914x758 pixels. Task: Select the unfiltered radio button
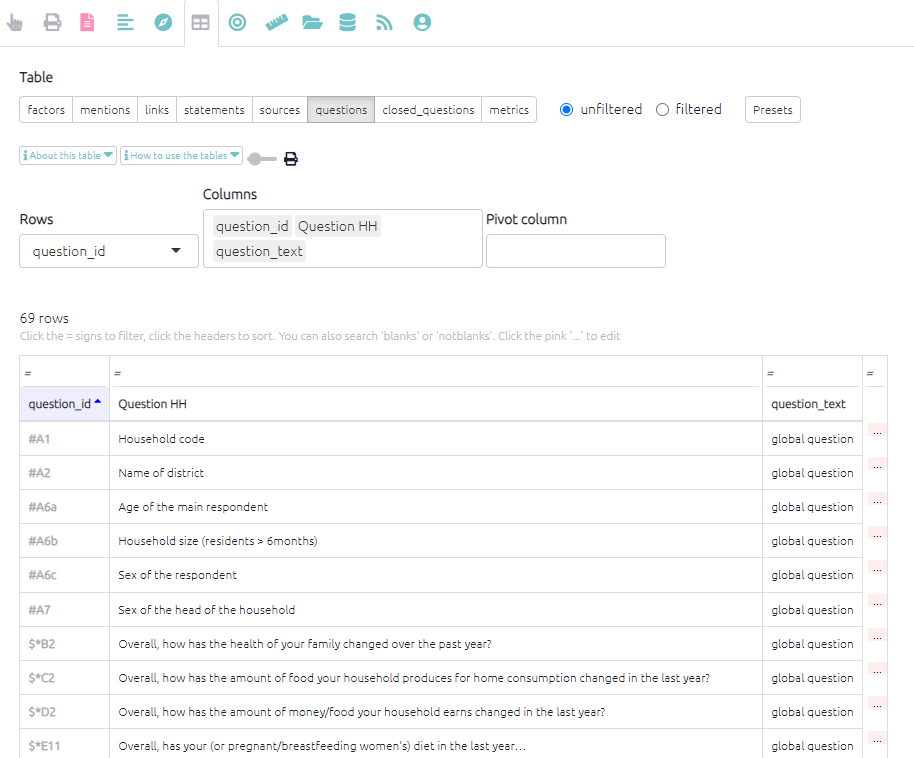point(567,110)
